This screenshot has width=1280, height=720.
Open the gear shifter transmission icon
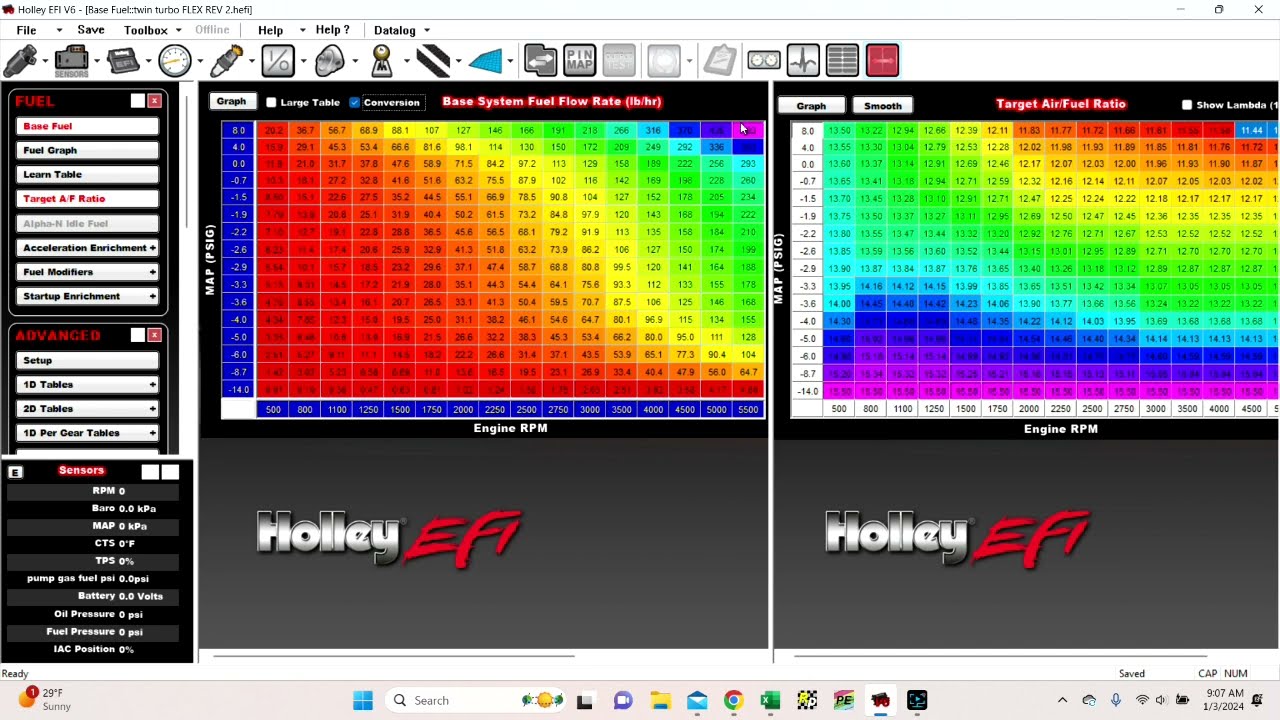click(x=382, y=61)
